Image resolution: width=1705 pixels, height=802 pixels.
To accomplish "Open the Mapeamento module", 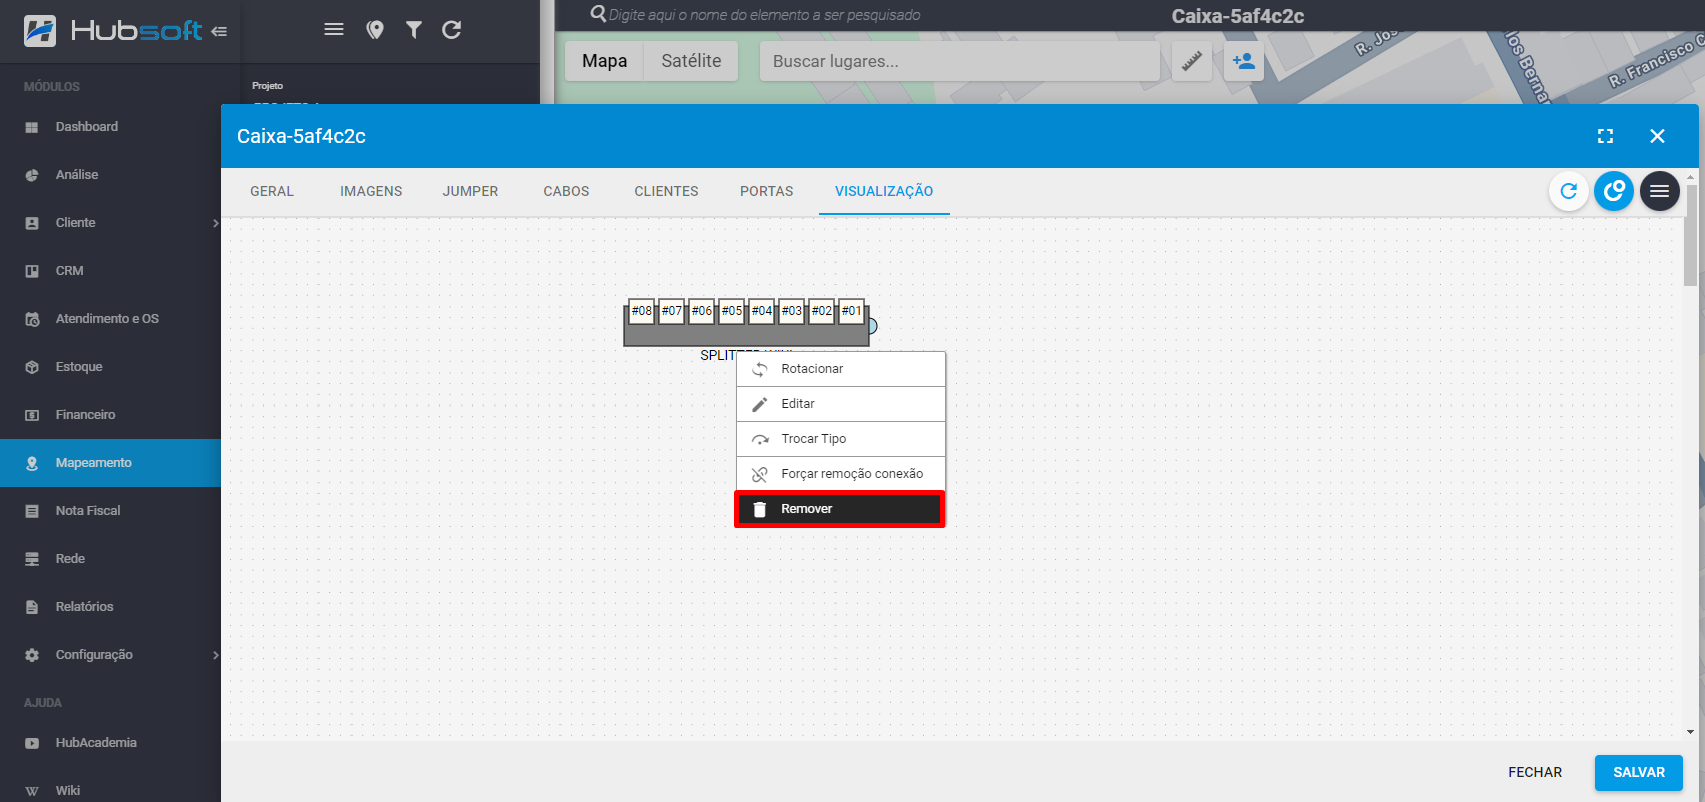I will (110, 463).
